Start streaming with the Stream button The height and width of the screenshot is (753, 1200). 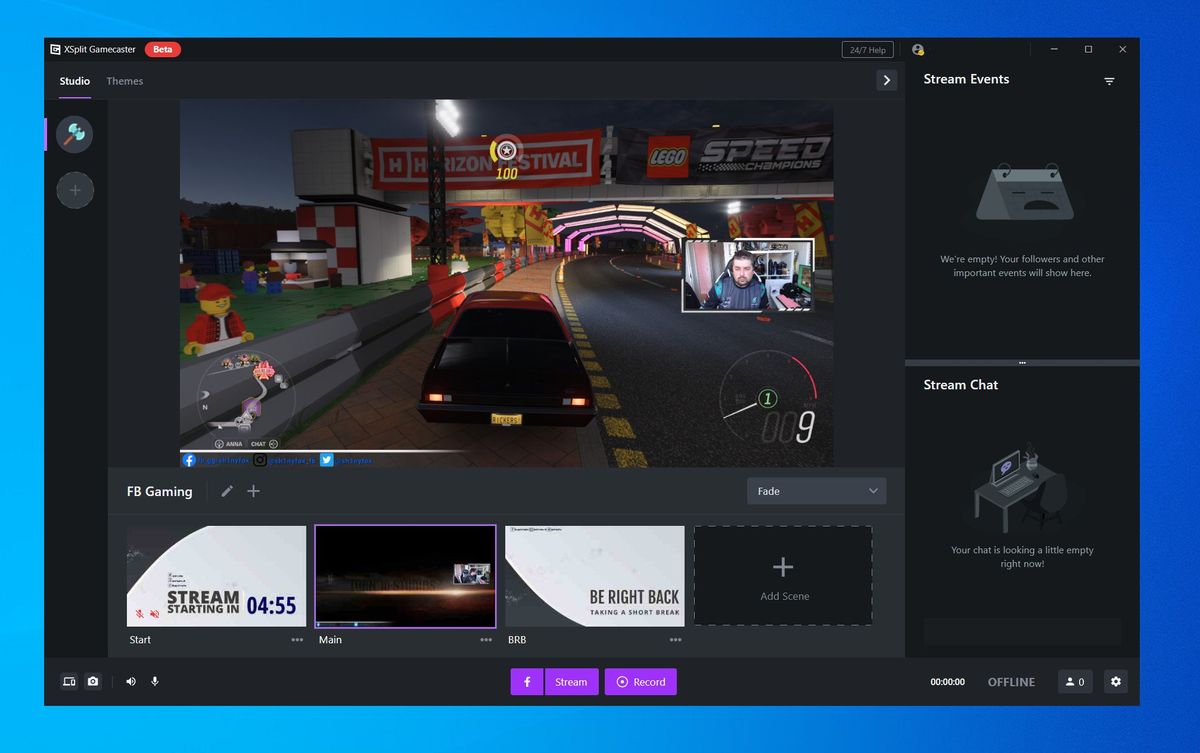572,682
